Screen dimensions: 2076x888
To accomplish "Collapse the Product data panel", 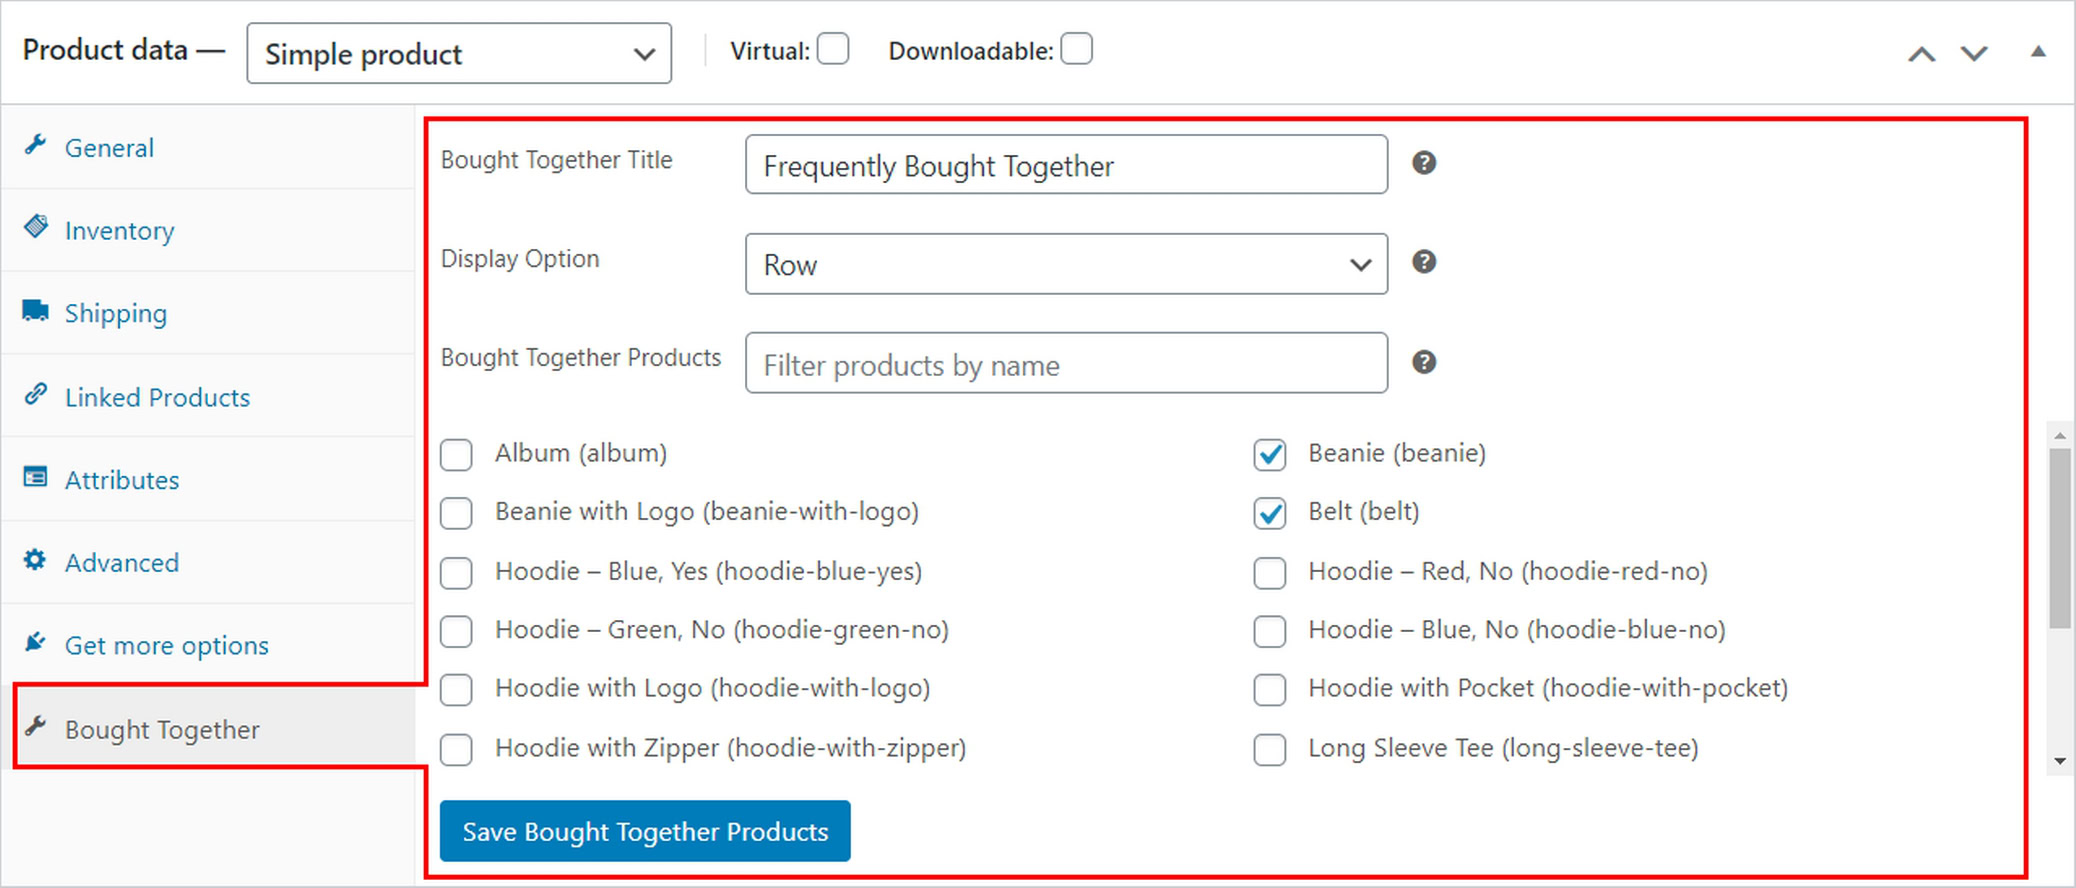I will pos(2038,52).
